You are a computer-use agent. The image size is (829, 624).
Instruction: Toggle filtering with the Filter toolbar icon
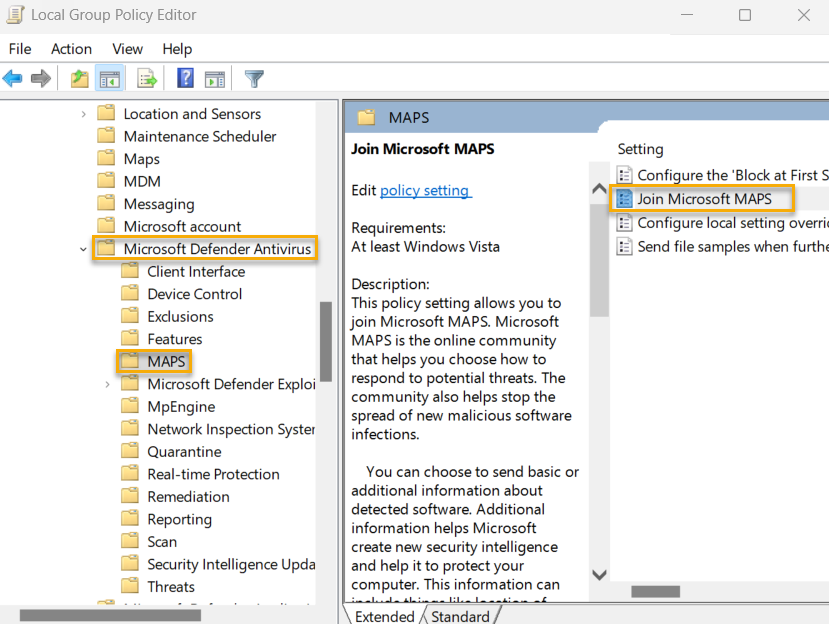[x=253, y=78]
